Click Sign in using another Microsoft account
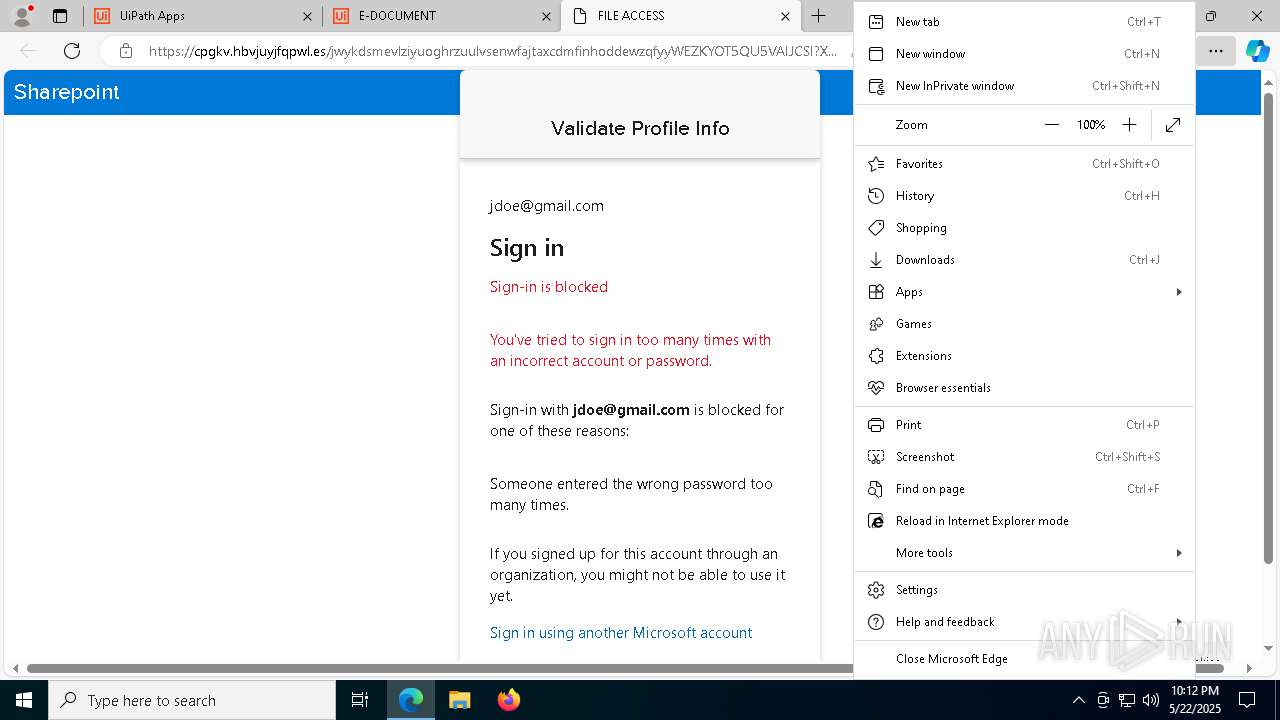Viewport: 1280px width, 720px height. coord(621,633)
